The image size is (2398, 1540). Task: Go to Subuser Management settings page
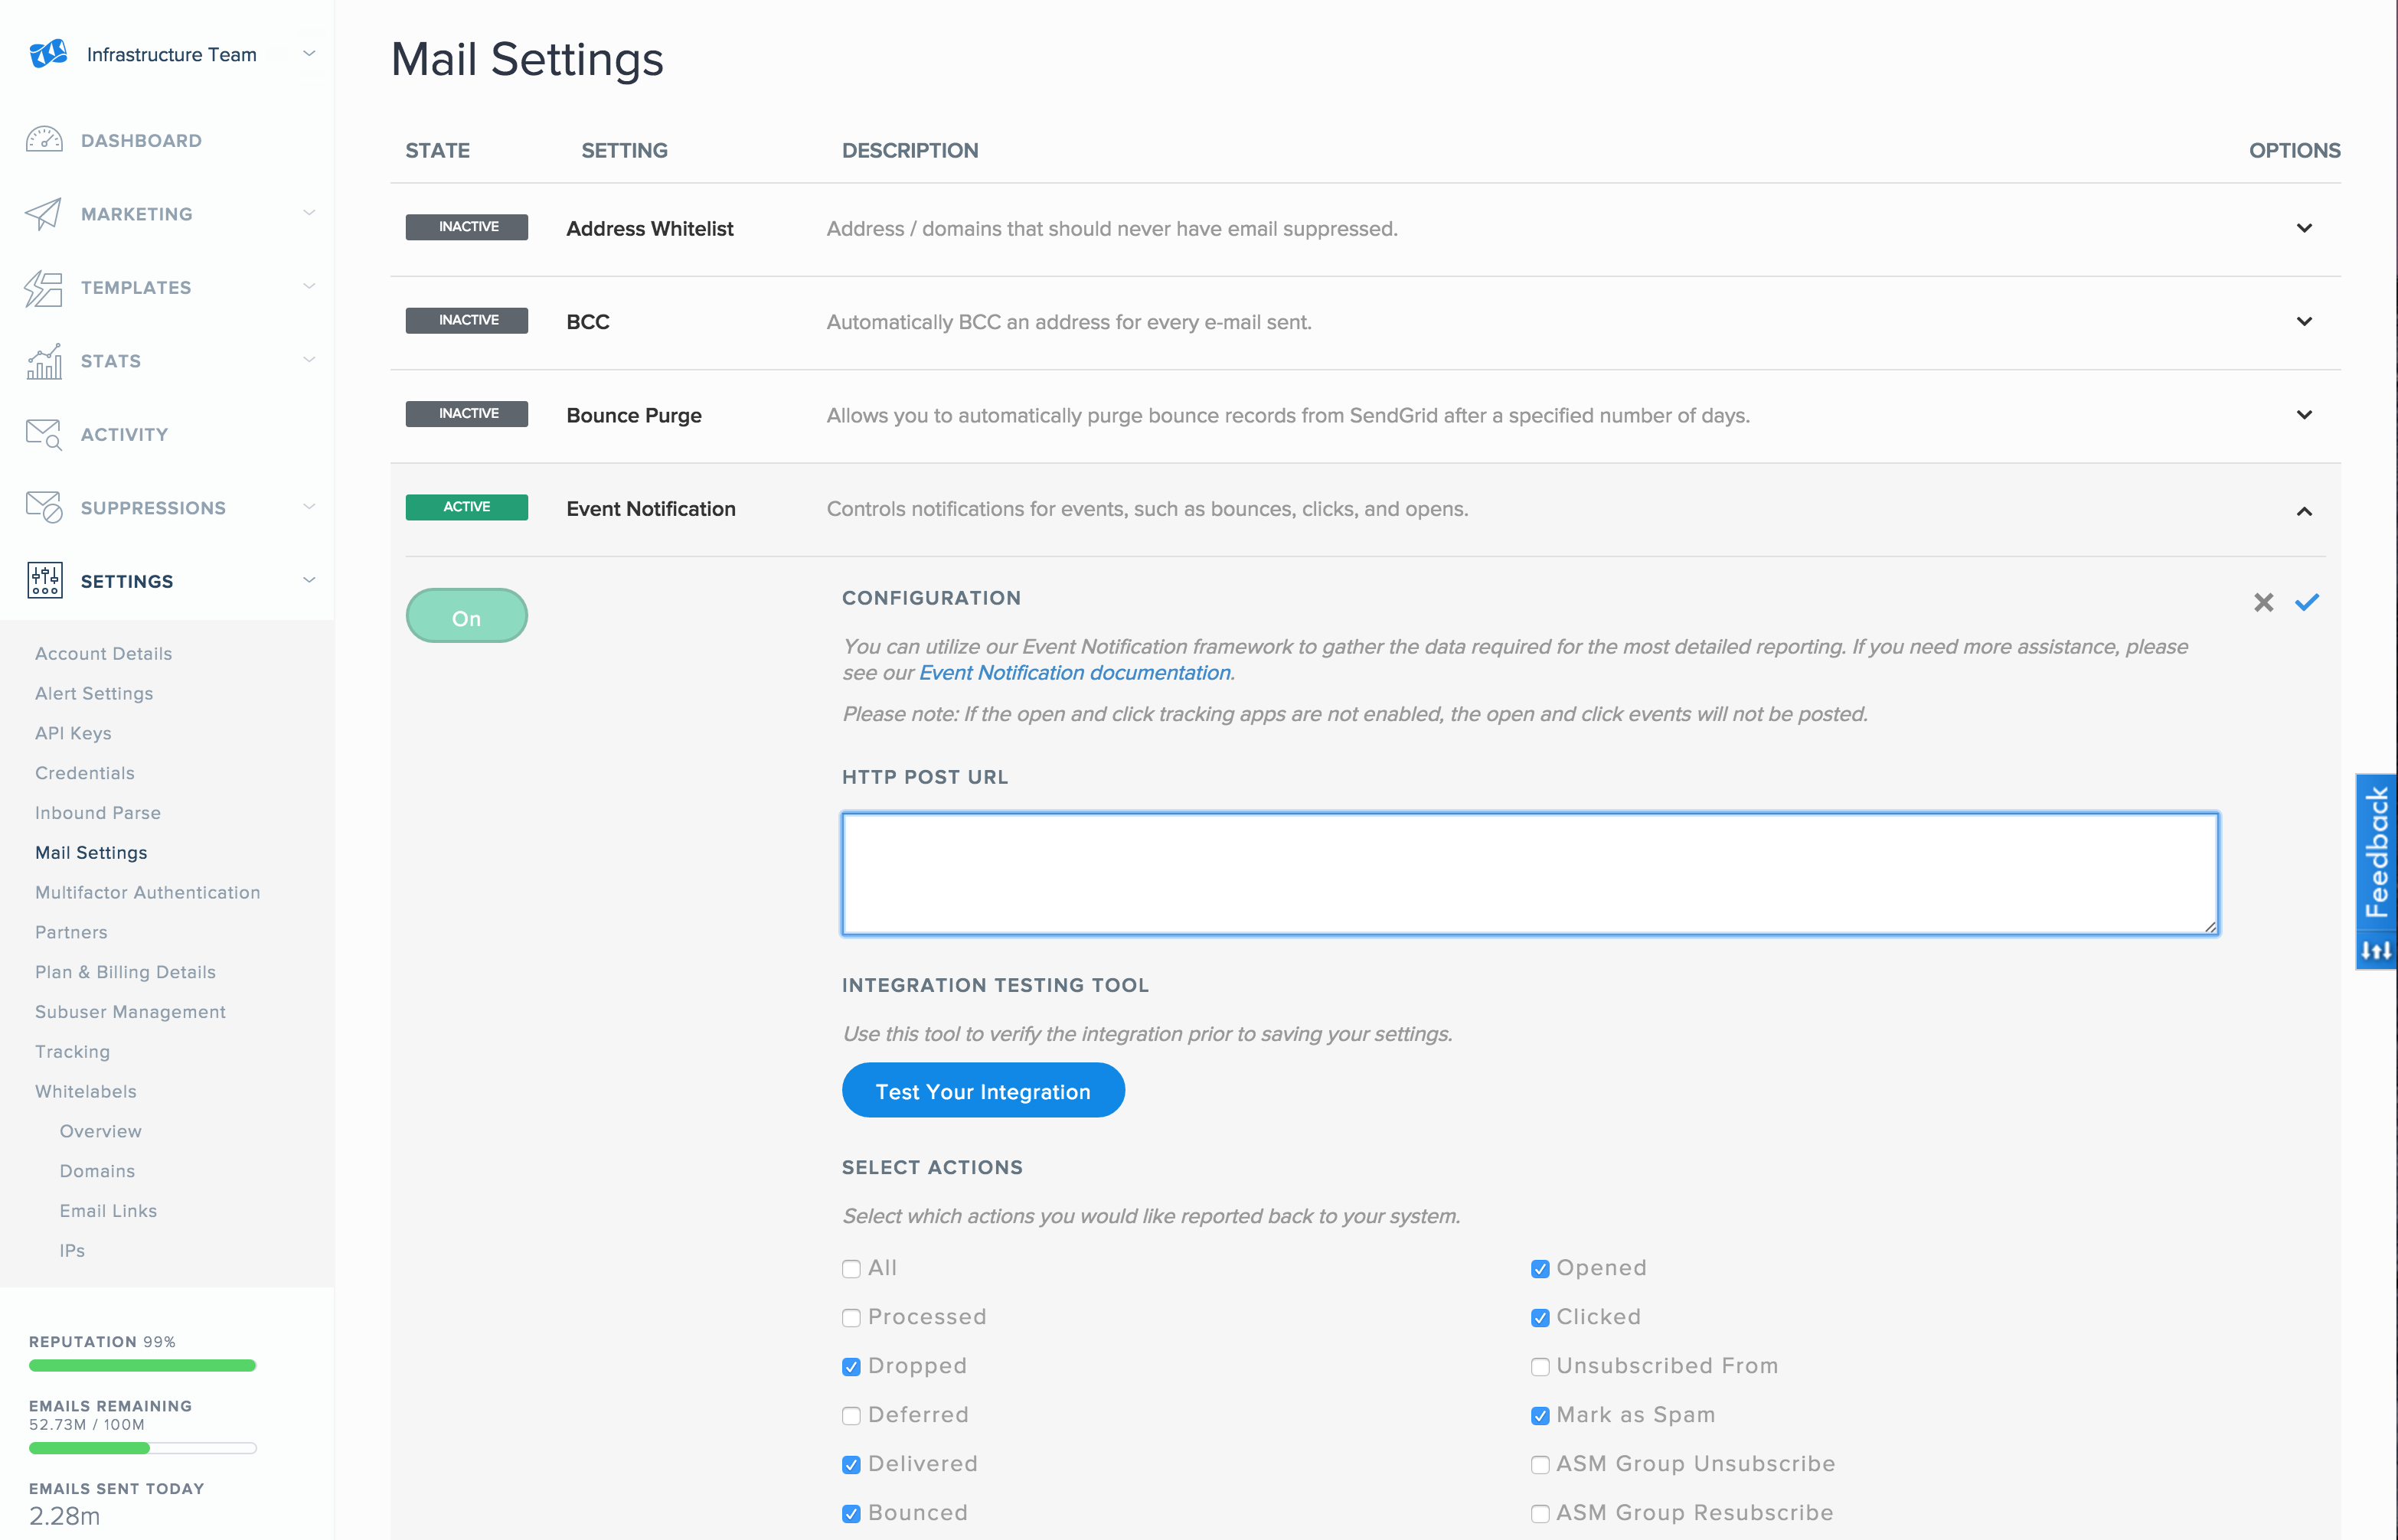(130, 1012)
